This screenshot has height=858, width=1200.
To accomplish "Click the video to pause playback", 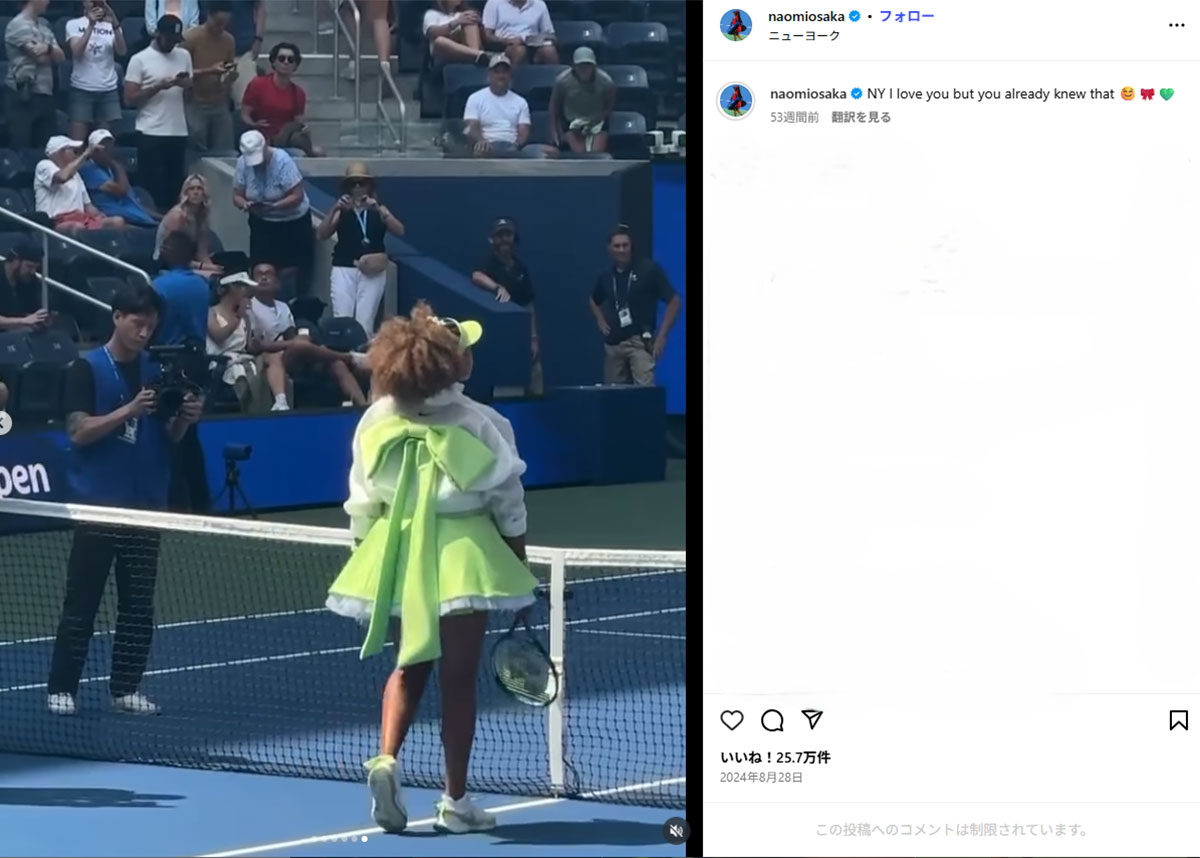I will 343,429.
